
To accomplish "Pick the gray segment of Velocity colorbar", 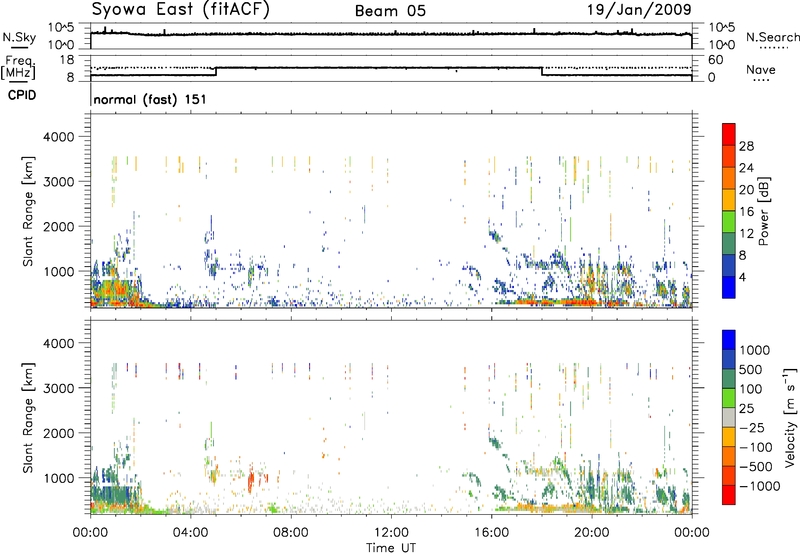I will click(729, 417).
